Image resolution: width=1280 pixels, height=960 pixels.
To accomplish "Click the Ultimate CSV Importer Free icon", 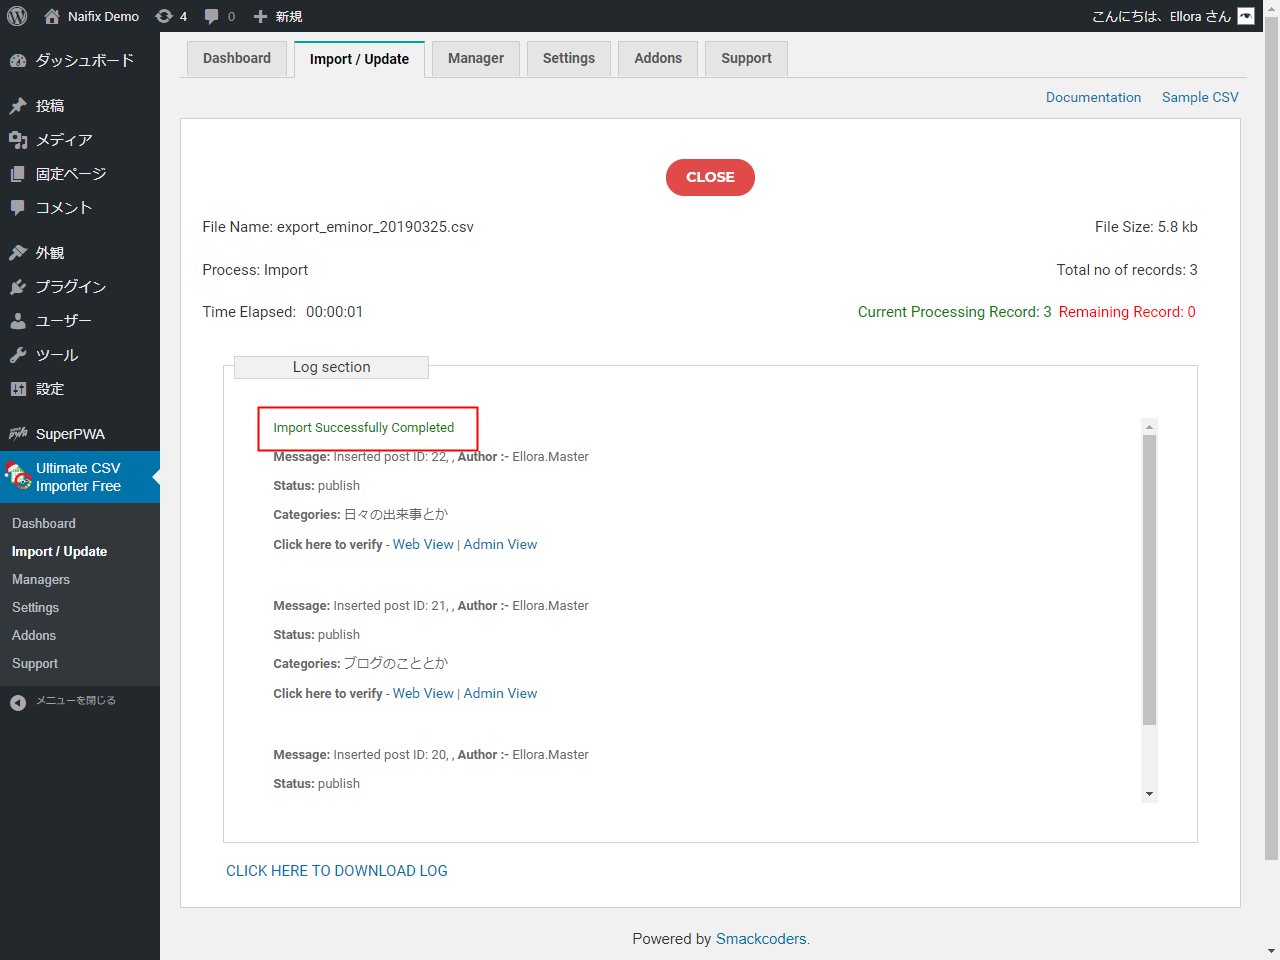I will coord(17,476).
